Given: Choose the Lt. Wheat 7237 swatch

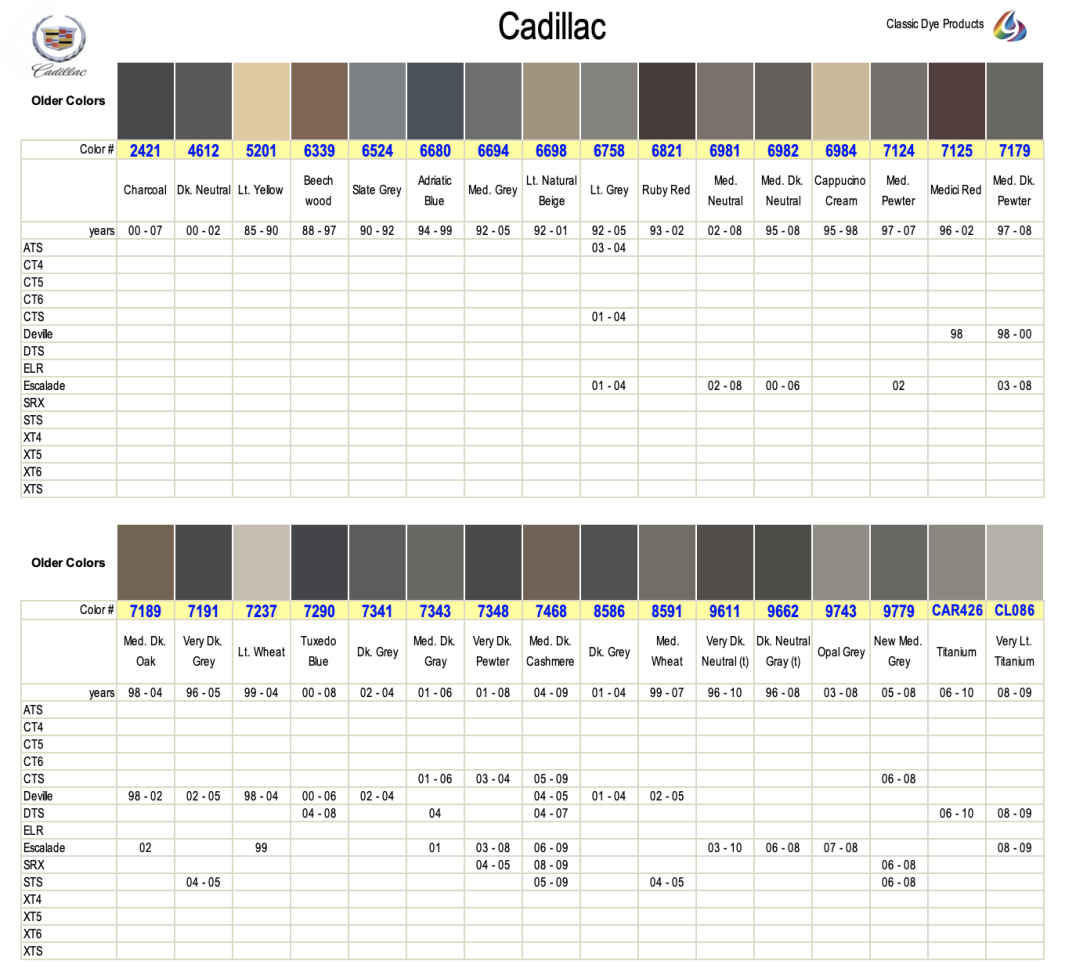Looking at the screenshot, I should [261, 562].
